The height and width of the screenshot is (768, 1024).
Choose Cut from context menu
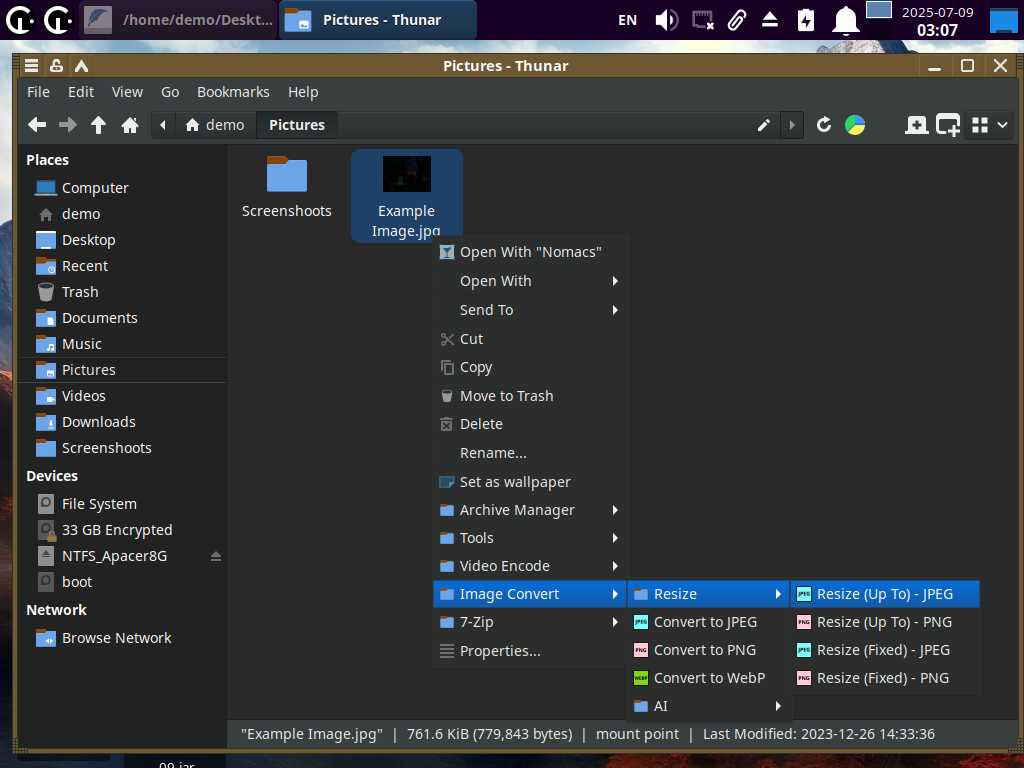click(x=530, y=339)
